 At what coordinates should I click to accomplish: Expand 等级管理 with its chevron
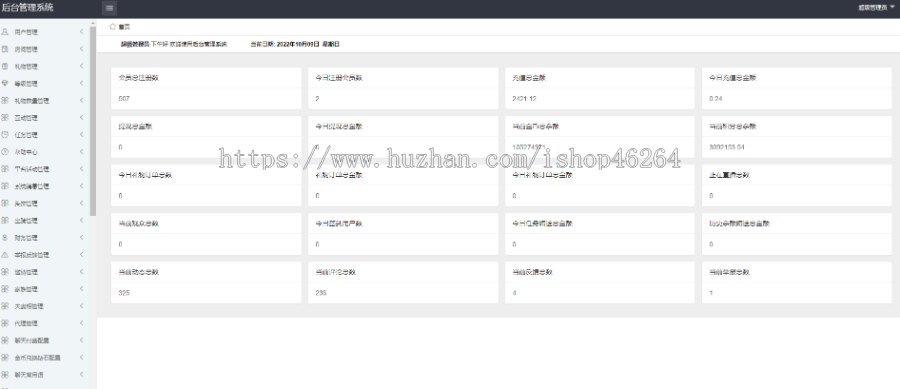pos(82,83)
